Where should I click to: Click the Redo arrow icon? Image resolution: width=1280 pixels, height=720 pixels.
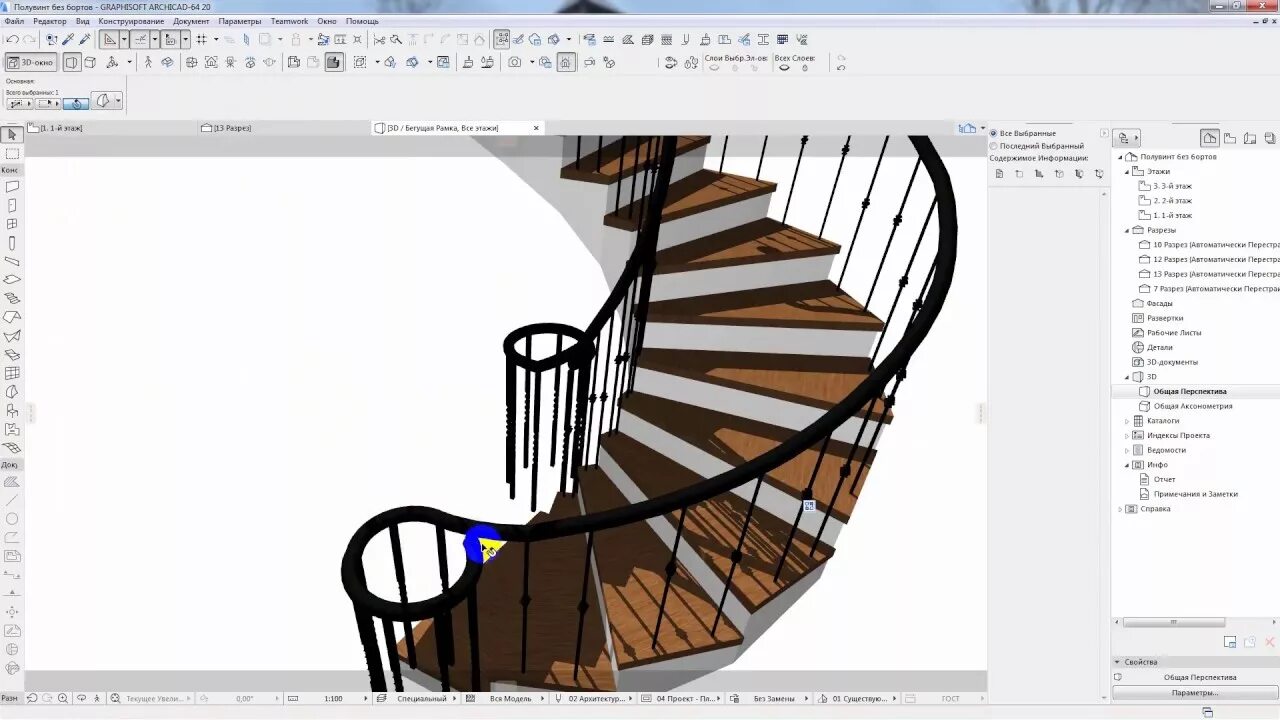[x=29, y=40]
